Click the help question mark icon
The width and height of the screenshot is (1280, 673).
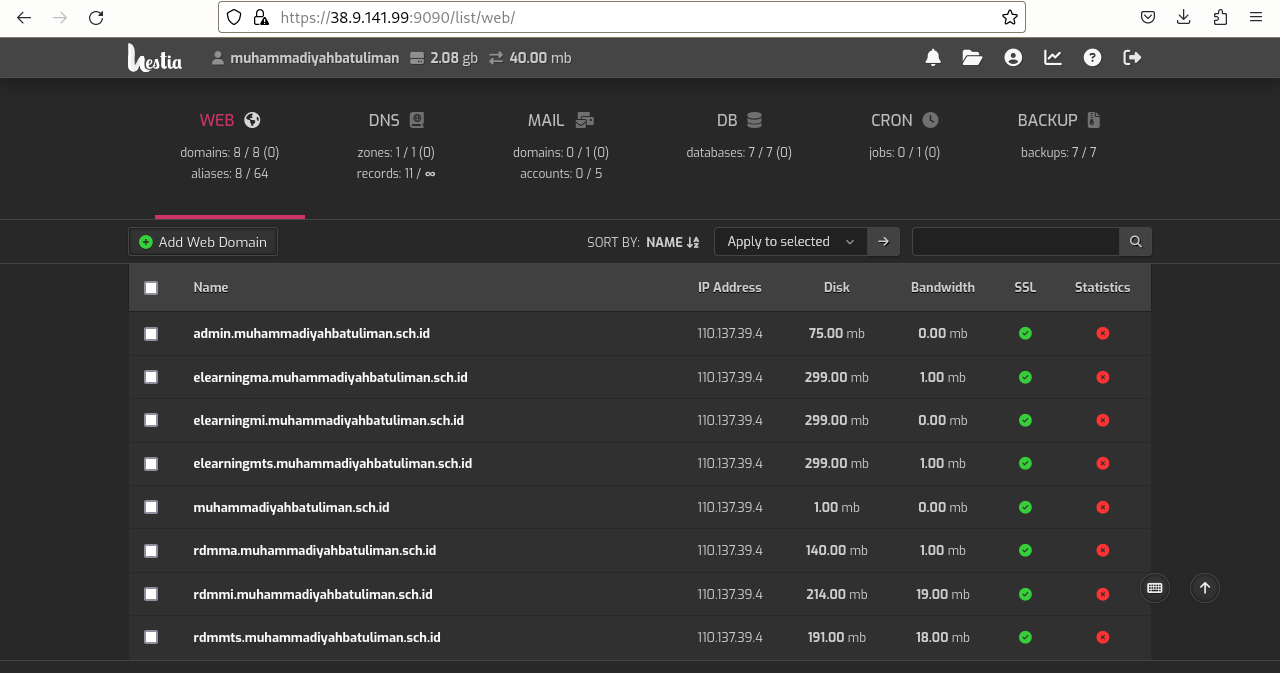pos(1092,58)
